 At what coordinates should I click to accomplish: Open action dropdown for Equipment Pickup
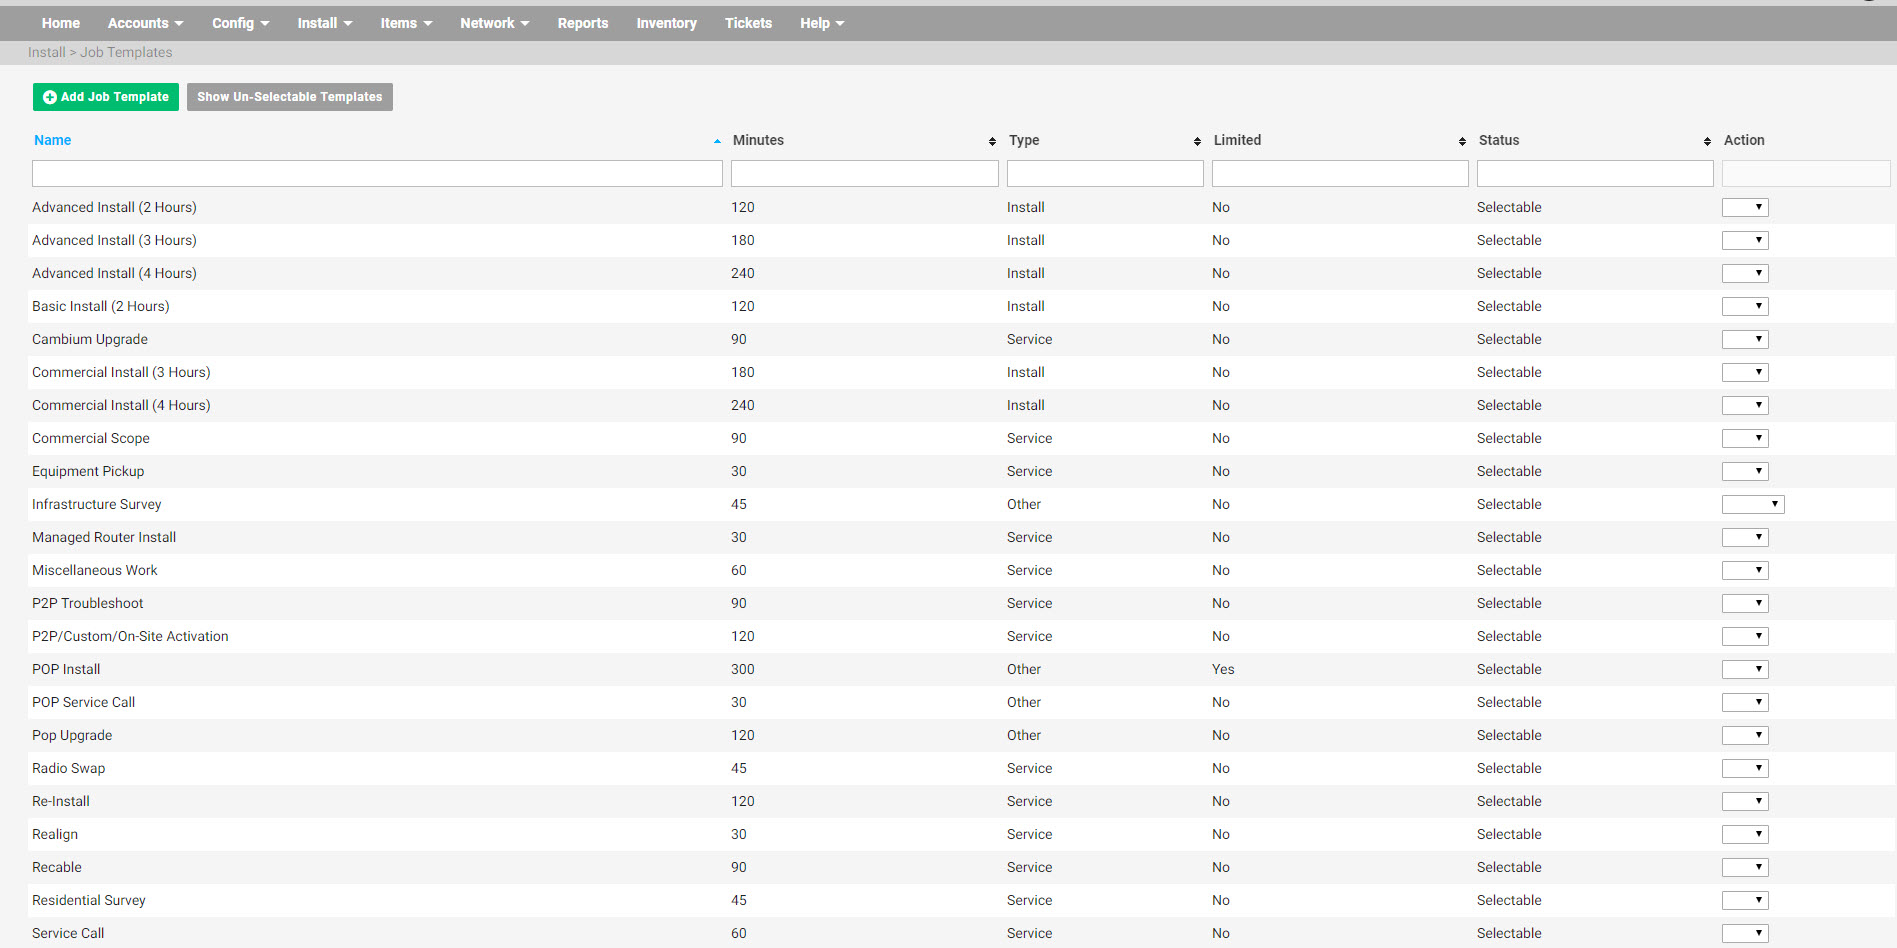coord(1745,471)
